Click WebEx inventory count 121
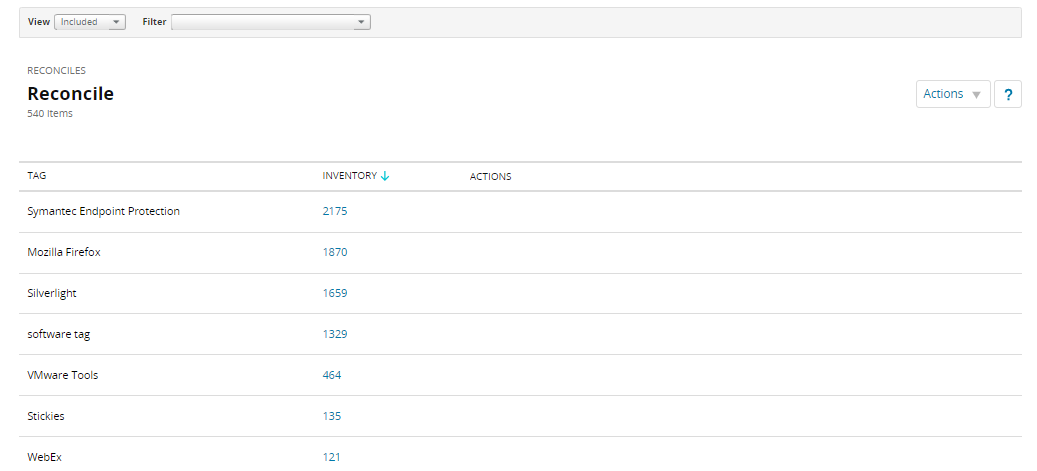Viewport: 1037px width, 471px height. click(332, 457)
